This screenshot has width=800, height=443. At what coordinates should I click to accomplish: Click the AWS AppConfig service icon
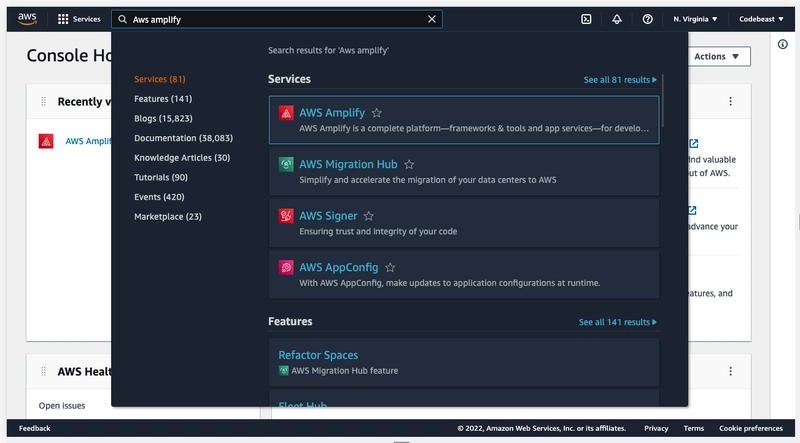coord(286,267)
